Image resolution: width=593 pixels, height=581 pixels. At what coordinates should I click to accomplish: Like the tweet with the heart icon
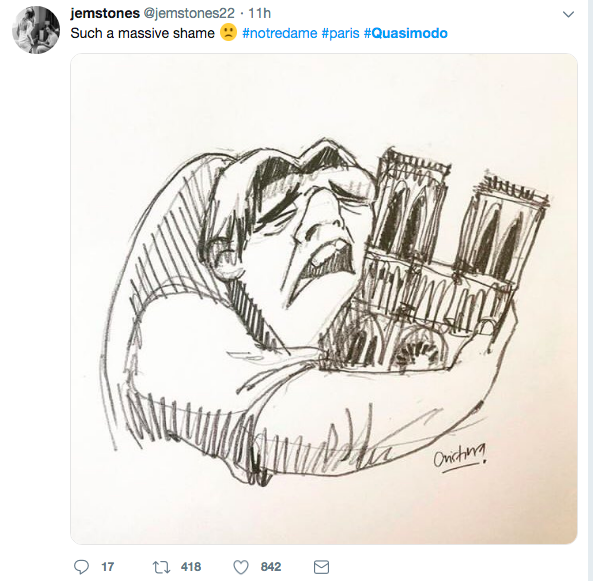point(241,567)
